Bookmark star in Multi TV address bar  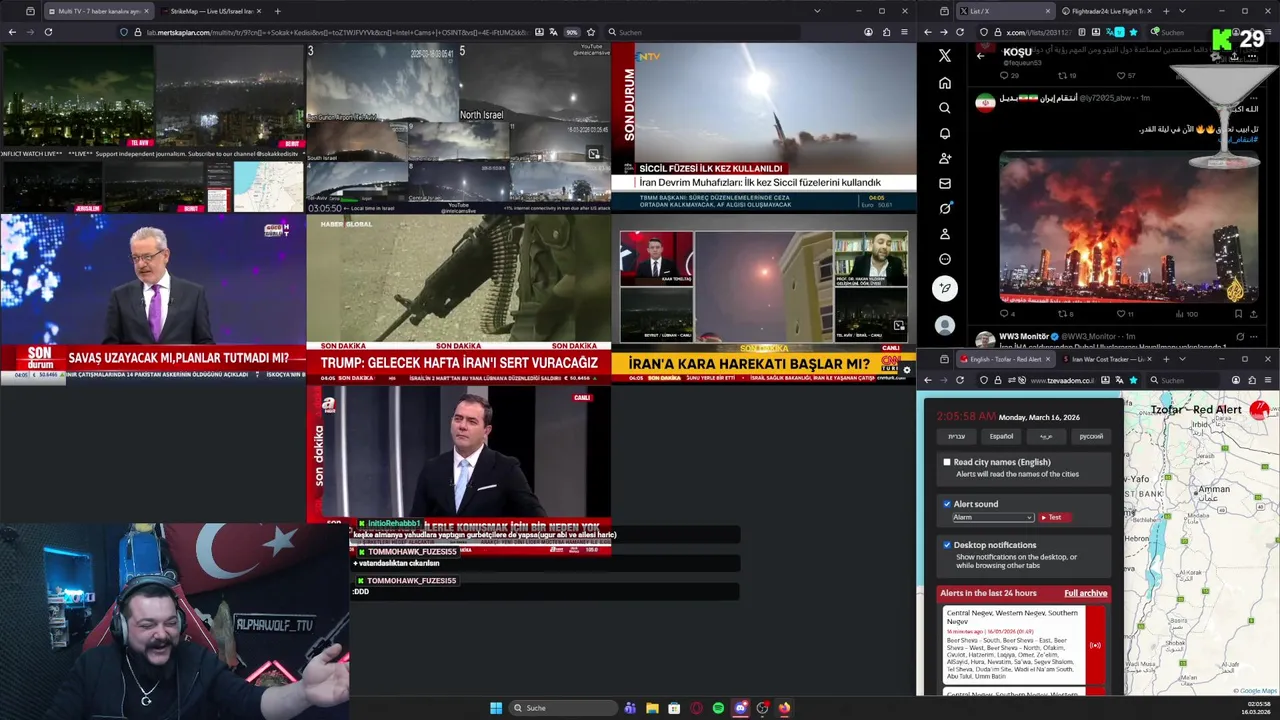coord(591,32)
